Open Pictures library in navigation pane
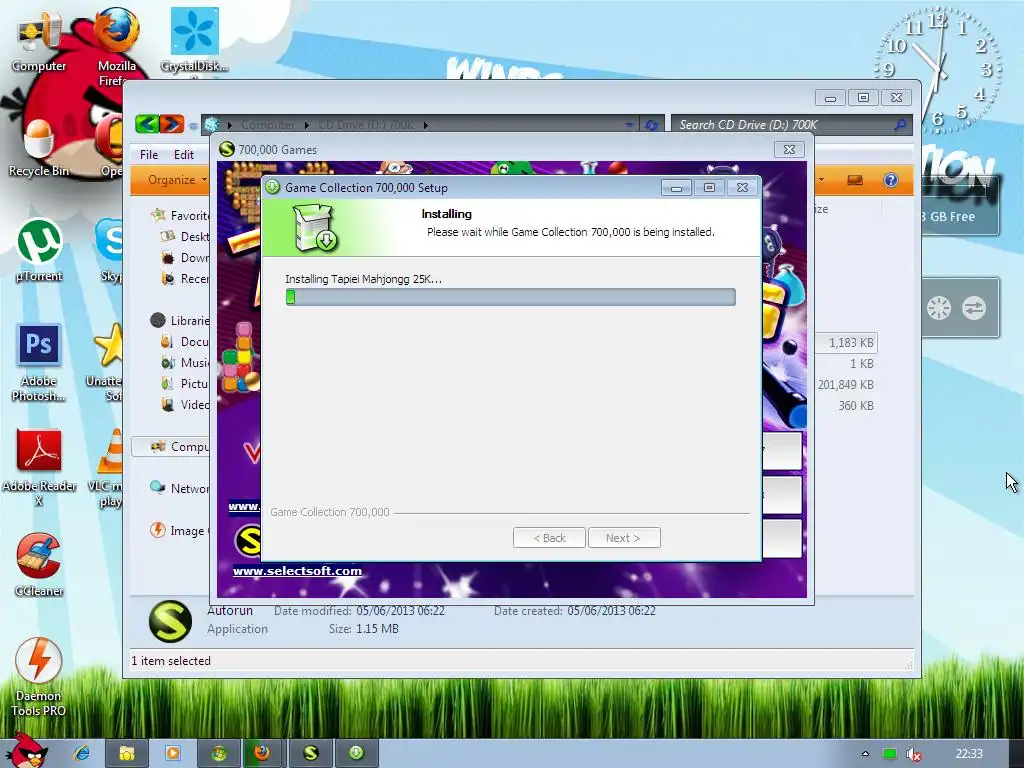1024x768 pixels. pyautogui.click(x=186, y=383)
